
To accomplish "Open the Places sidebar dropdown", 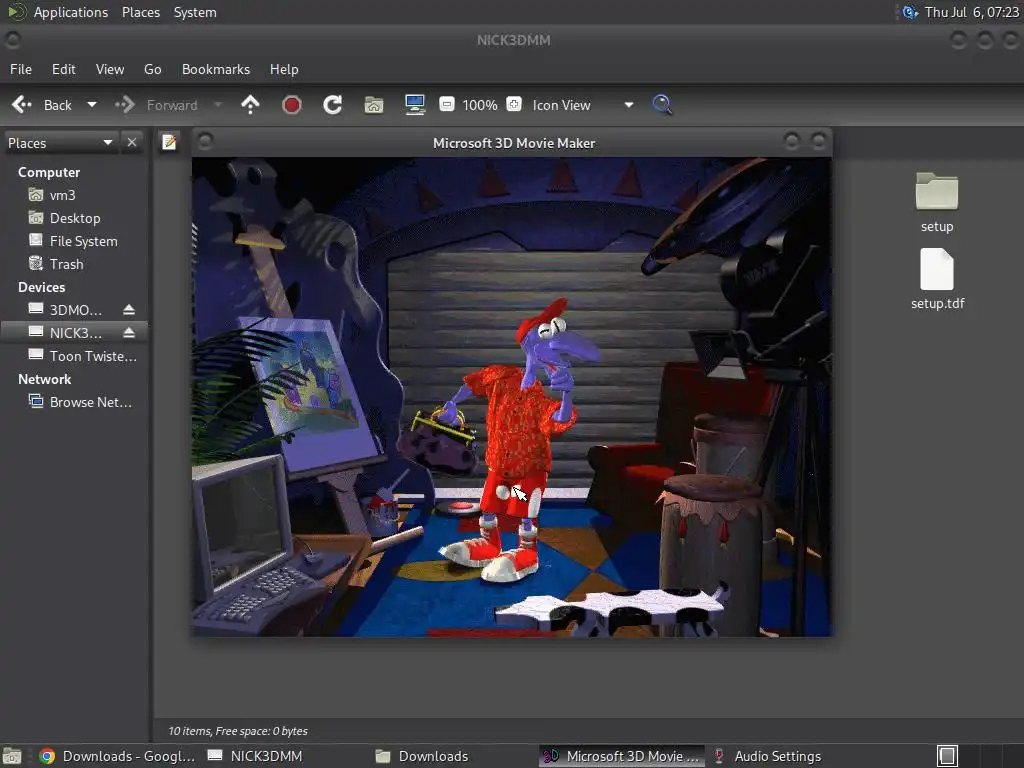I will (x=60, y=142).
